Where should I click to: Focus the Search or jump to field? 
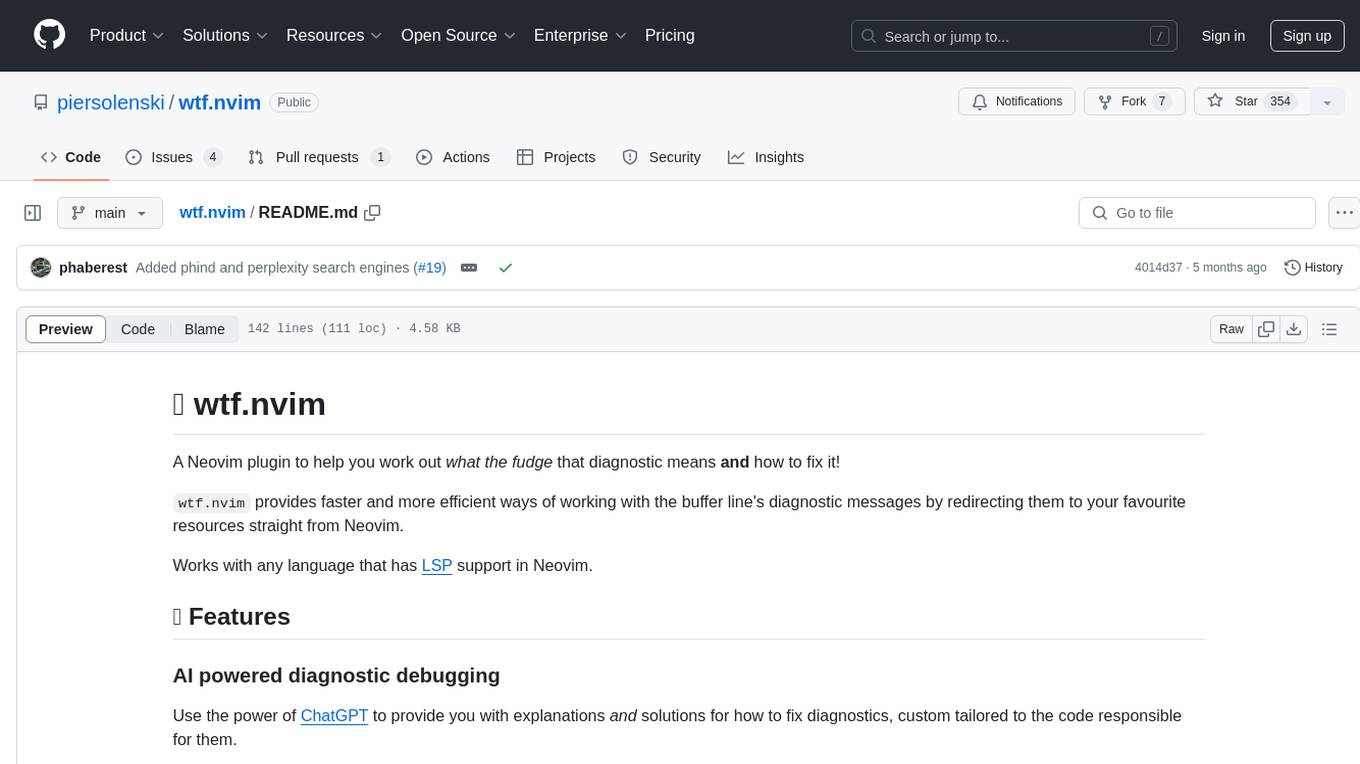[1016, 36]
